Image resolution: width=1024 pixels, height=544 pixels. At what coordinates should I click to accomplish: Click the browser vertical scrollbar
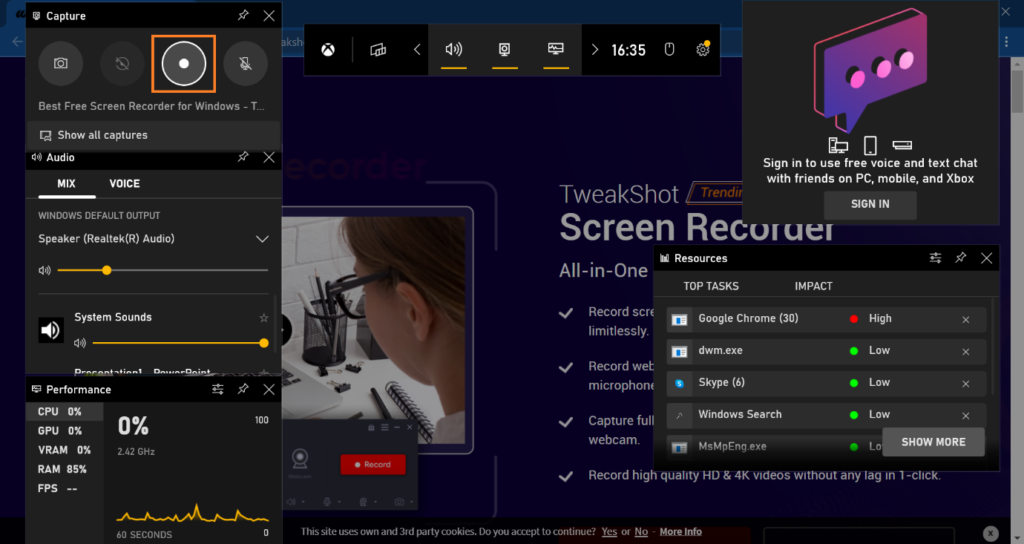point(1017,91)
